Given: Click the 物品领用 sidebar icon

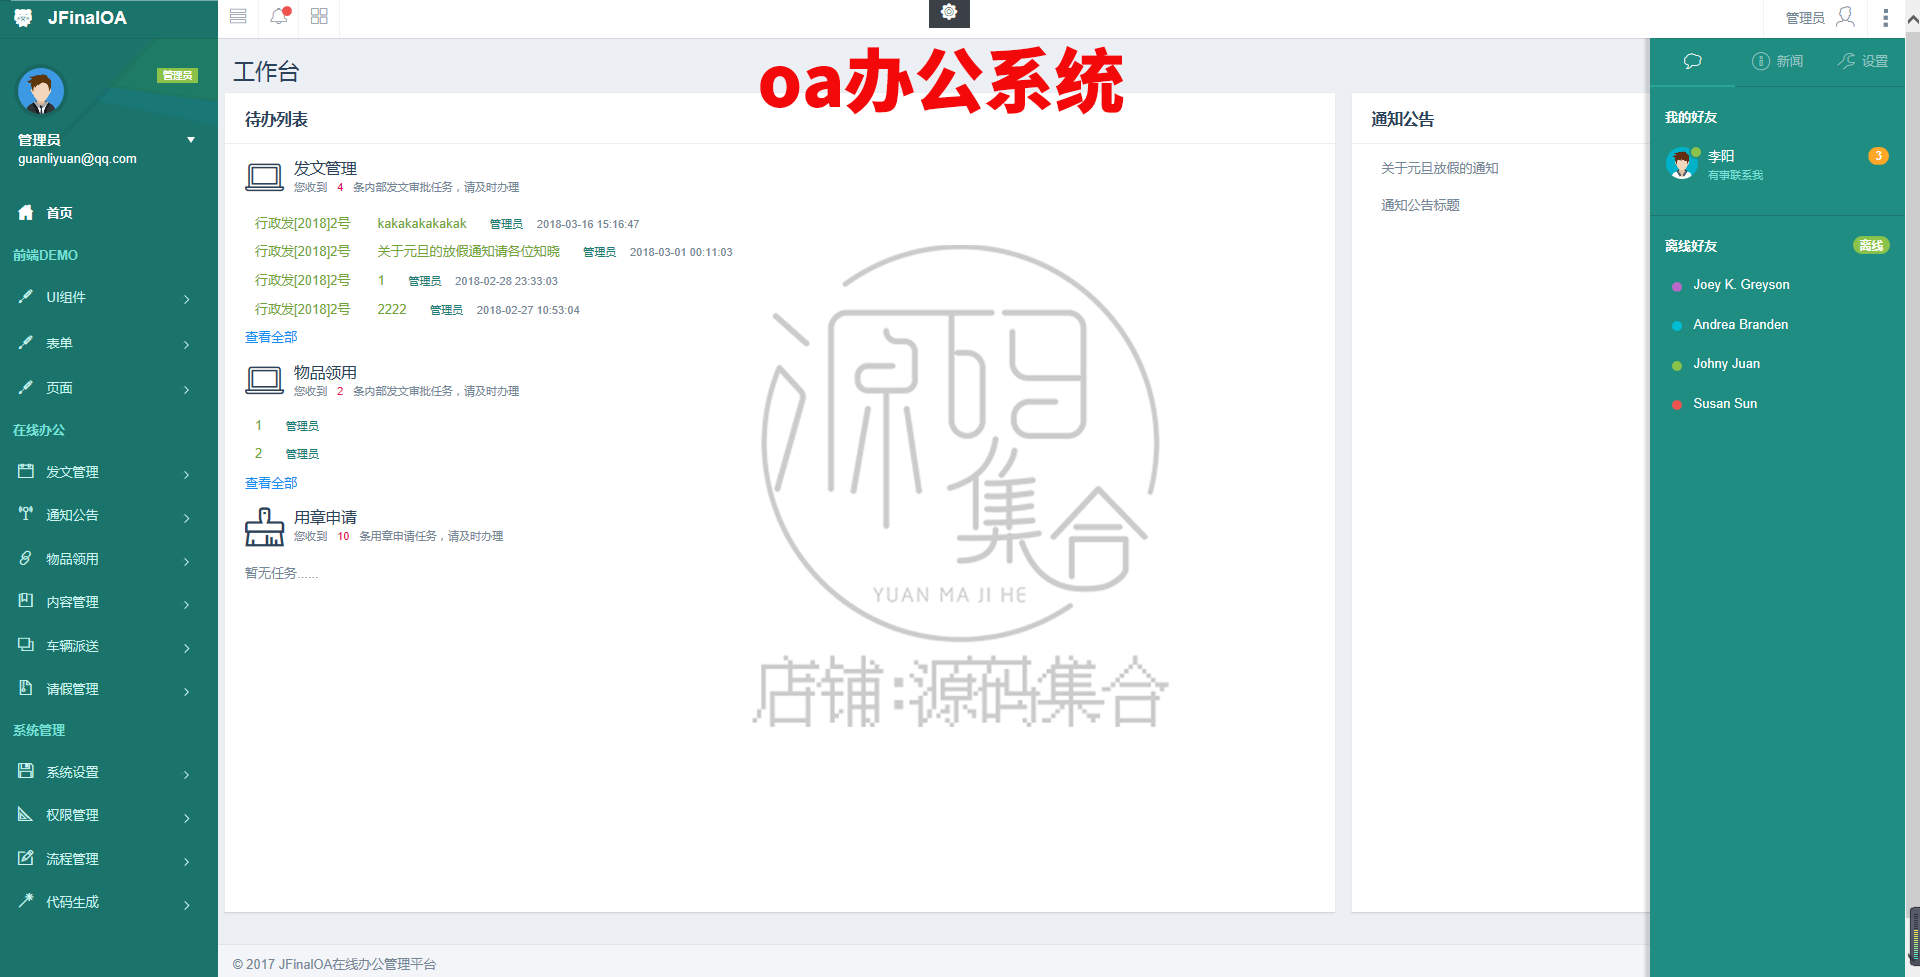Looking at the screenshot, I should 26,558.
